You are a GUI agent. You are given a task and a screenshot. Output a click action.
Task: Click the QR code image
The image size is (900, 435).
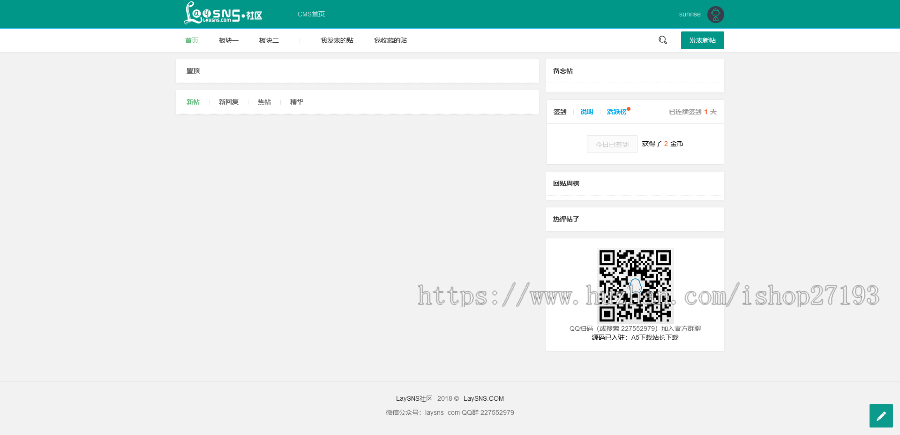pos(635,285)
